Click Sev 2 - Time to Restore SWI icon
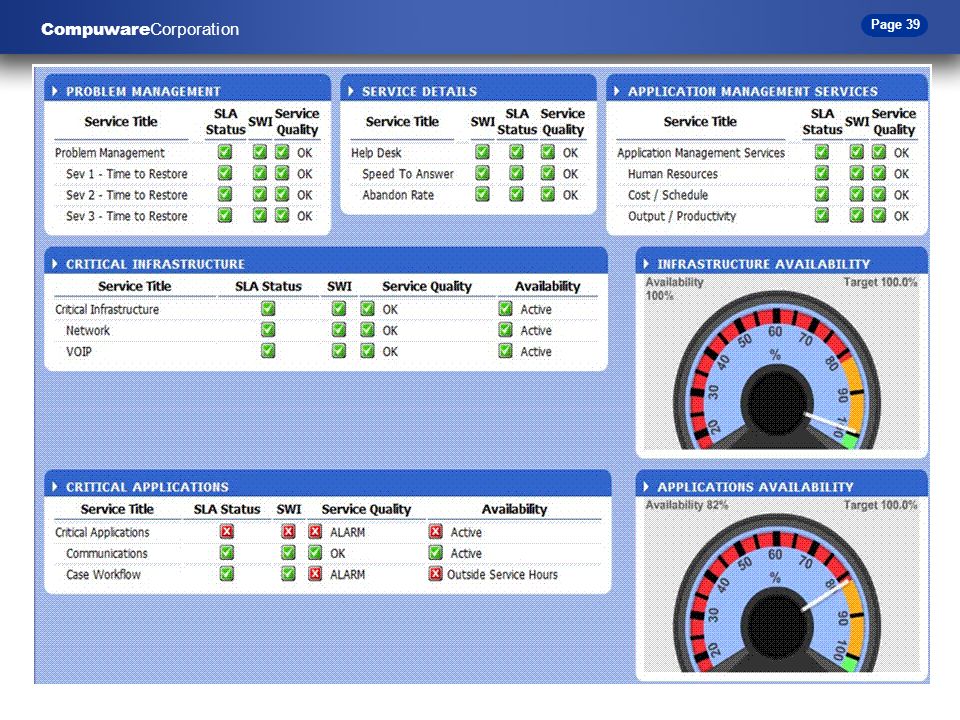 (260, 194)
